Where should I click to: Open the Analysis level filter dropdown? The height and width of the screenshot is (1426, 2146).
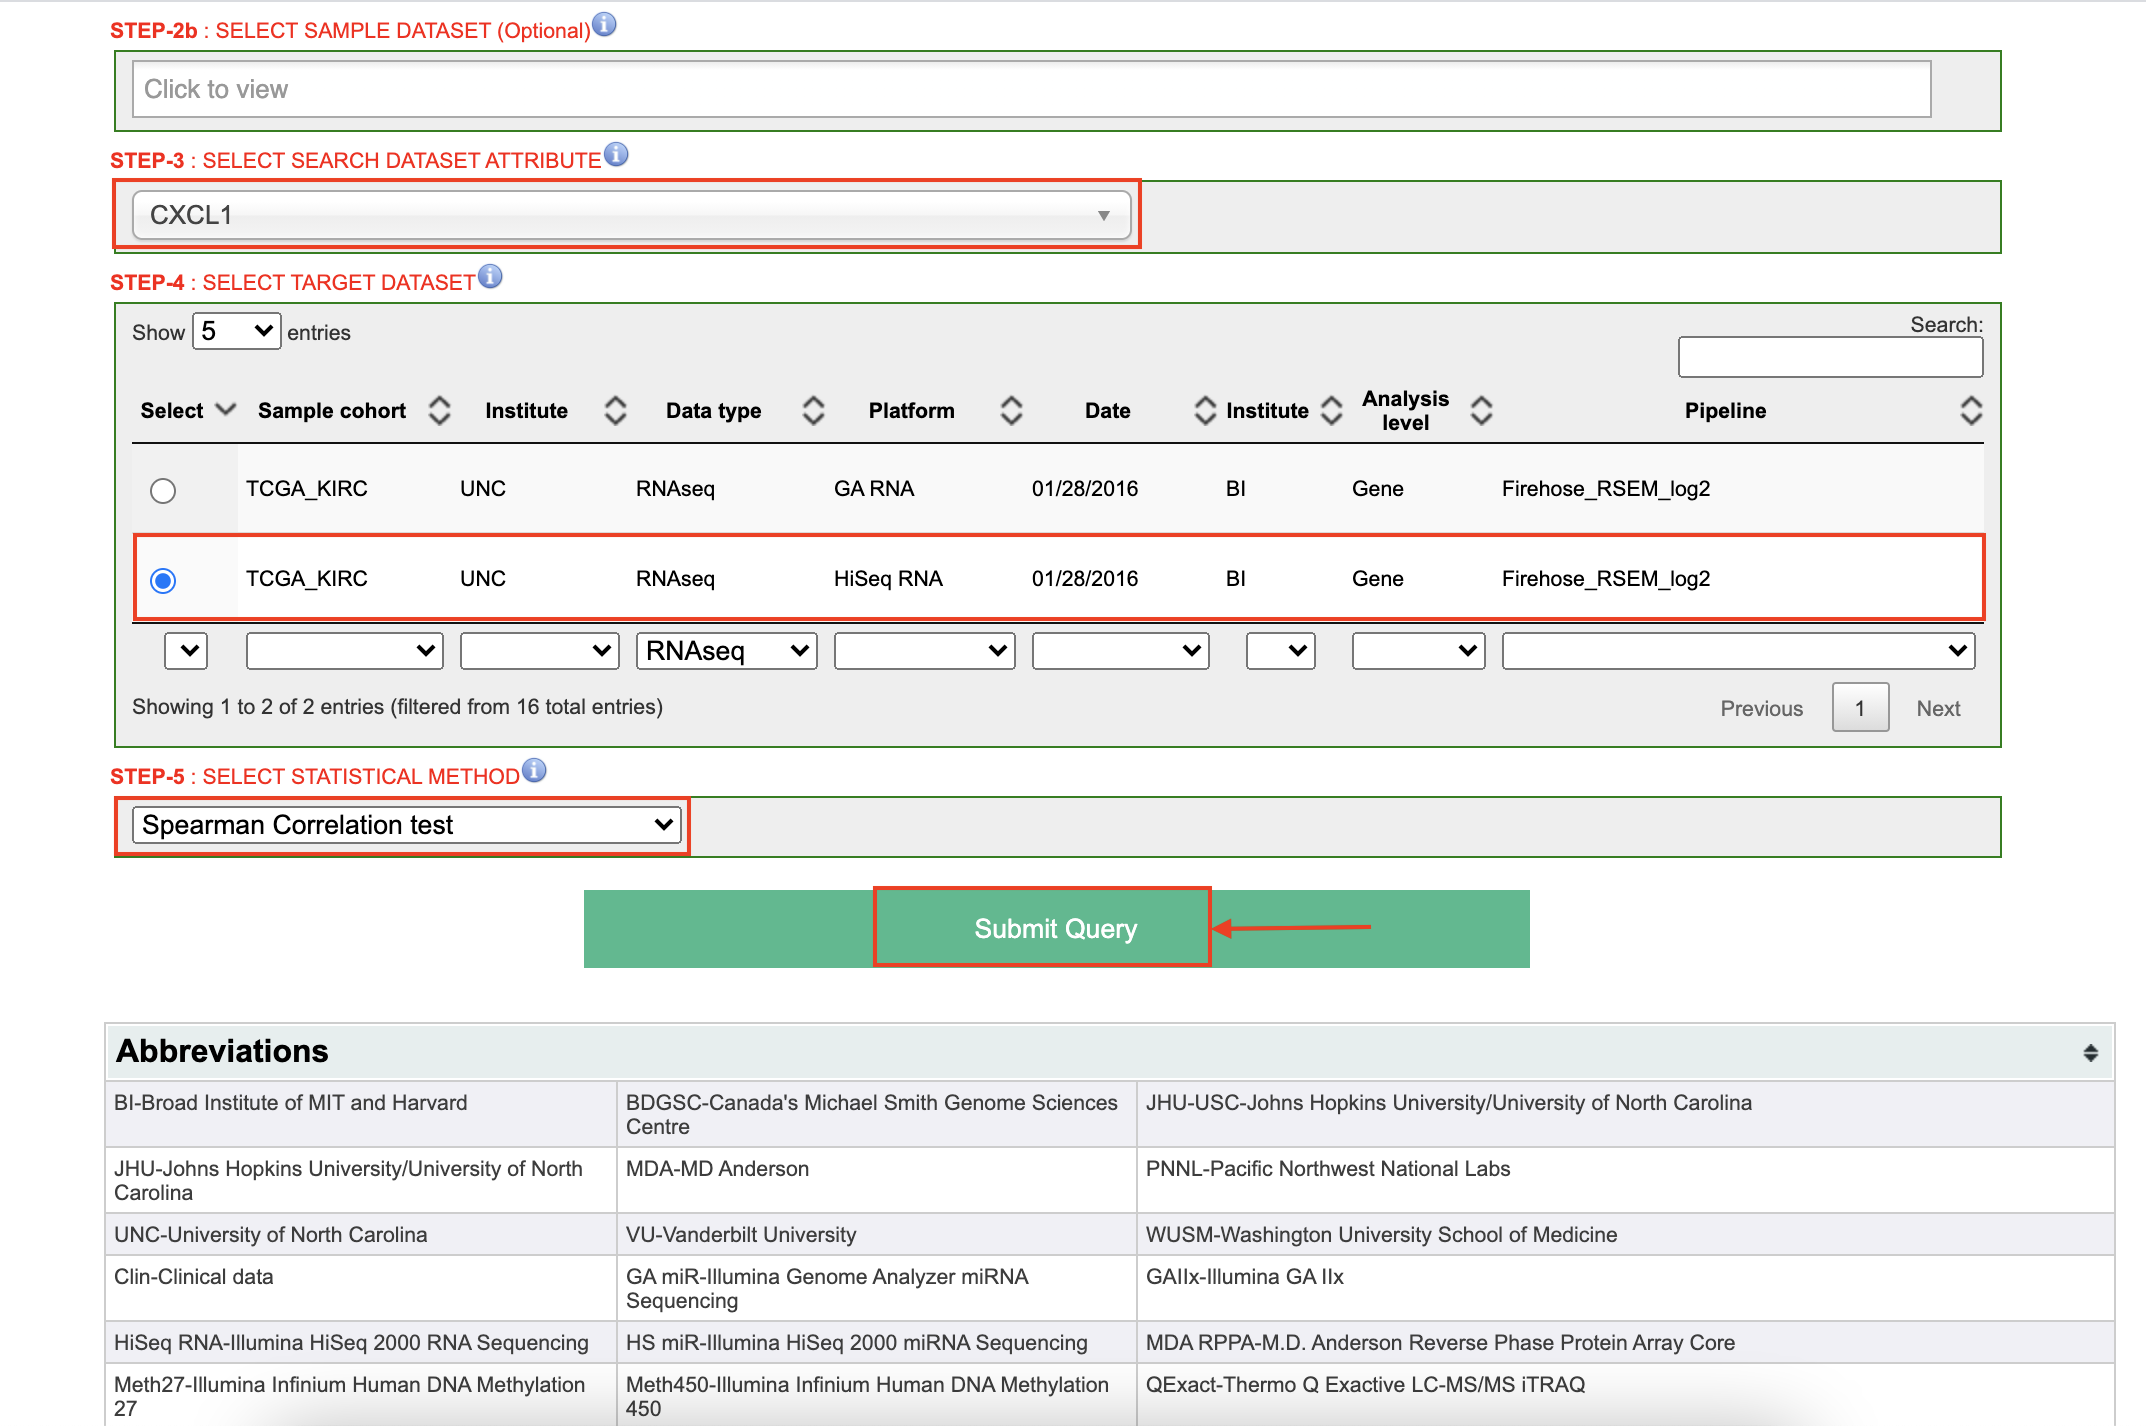[1419, 651]
